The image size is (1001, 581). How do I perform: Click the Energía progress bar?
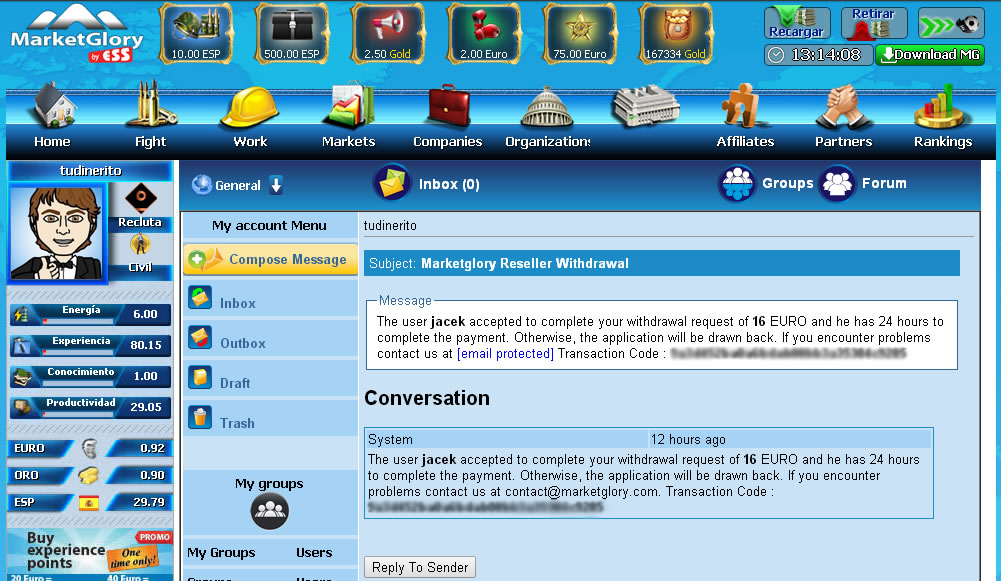click(x=78, y=321)
